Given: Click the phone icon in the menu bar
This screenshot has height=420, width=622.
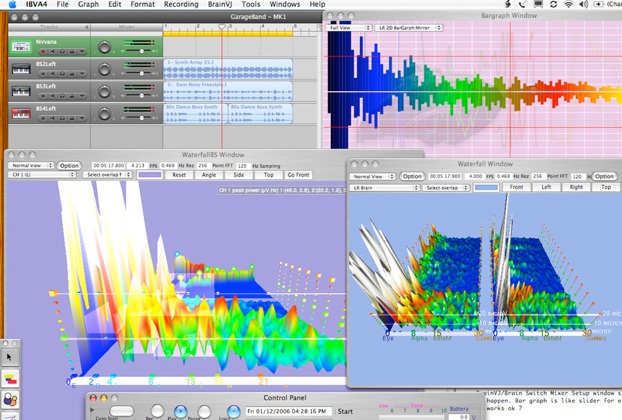Looking at the screenshot, I should [522, 4].
